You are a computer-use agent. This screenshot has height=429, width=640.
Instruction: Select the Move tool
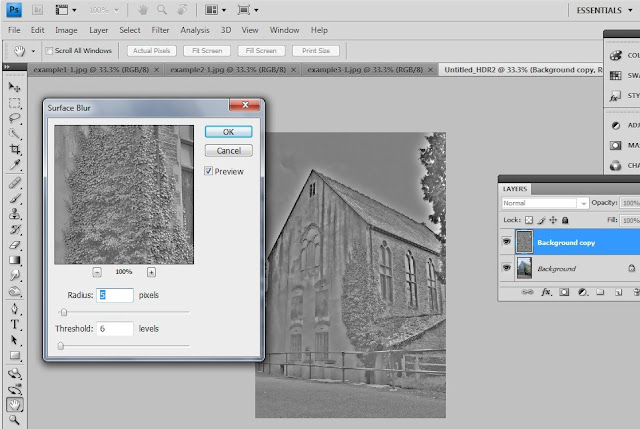click(15, 86)
